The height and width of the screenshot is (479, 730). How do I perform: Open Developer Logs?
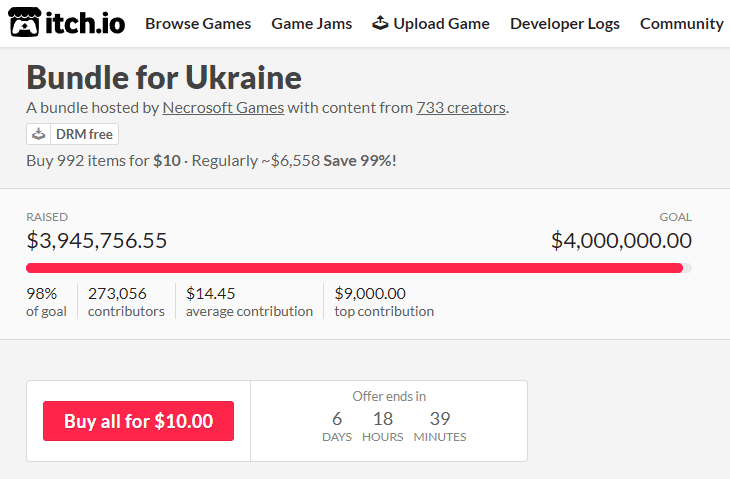click(565, 24)
